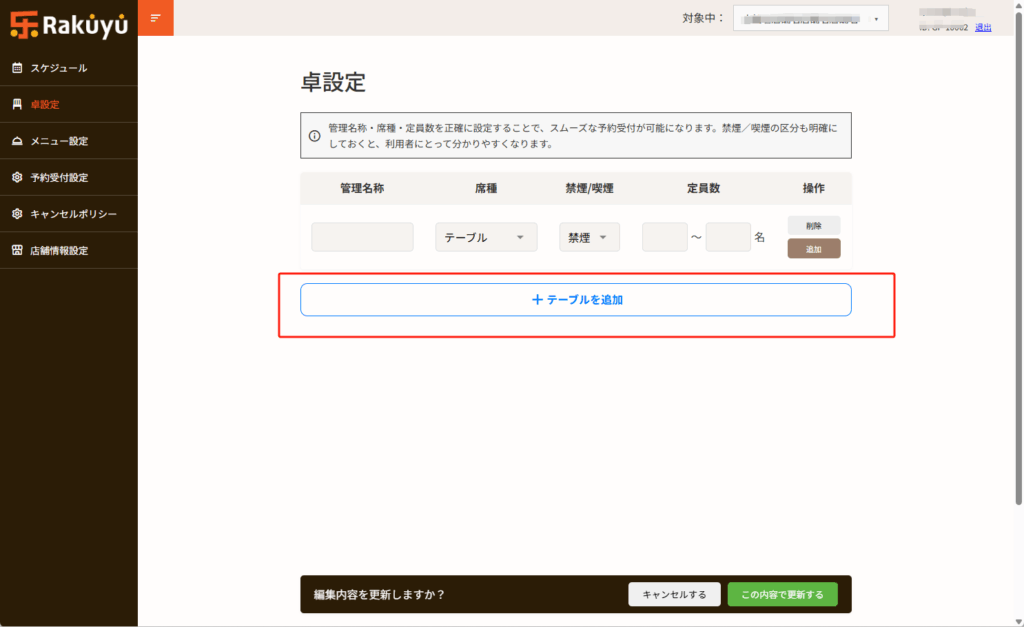Click the gear icon beside 予約受付設定
The width and height of the screenshot is (1024, 627).
coord(16,177)
